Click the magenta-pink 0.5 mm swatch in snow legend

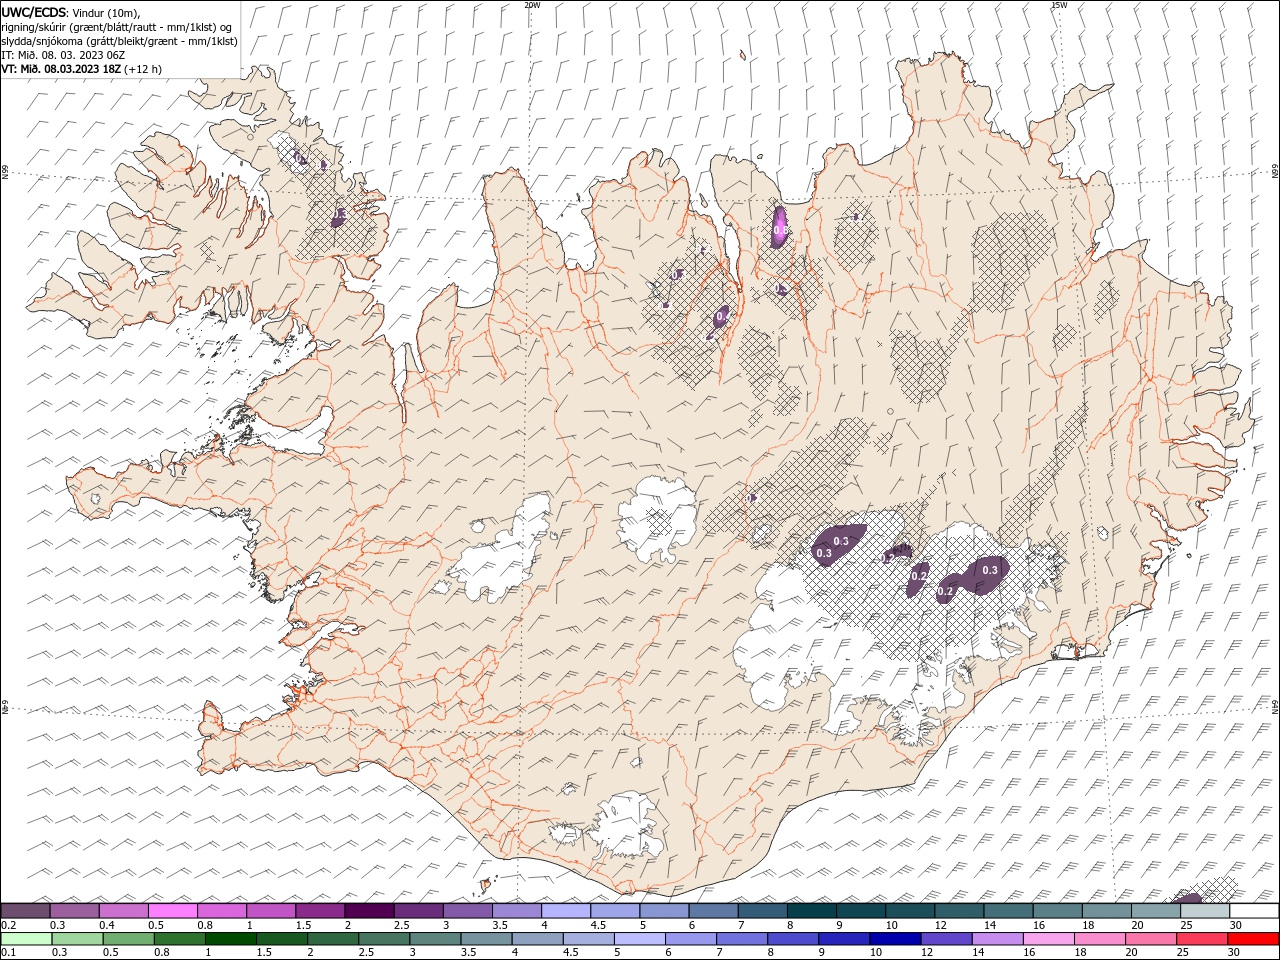click(x=172, y=910)
